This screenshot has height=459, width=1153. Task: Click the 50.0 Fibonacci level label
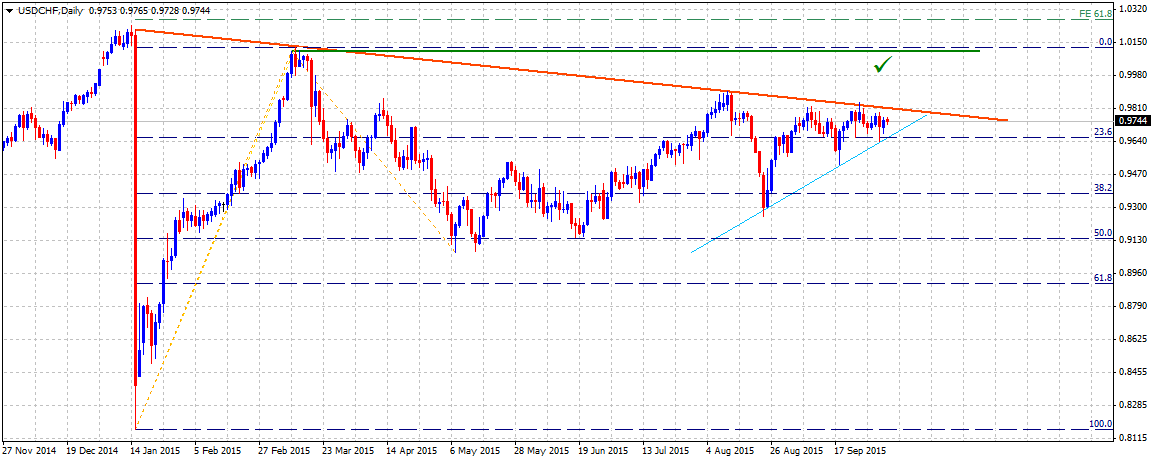click(x=1102, y=232)
